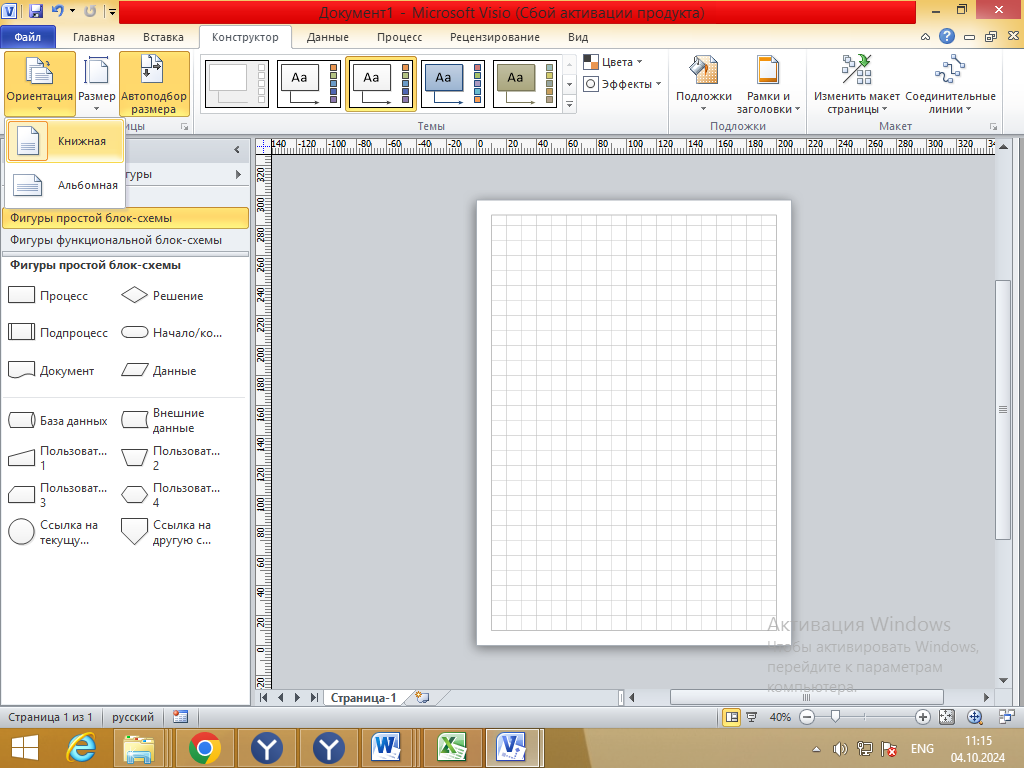Select Фигуры простой блок-схемы stencil
This screenshot has width=1024, height=768.
[x=125, y=218]
